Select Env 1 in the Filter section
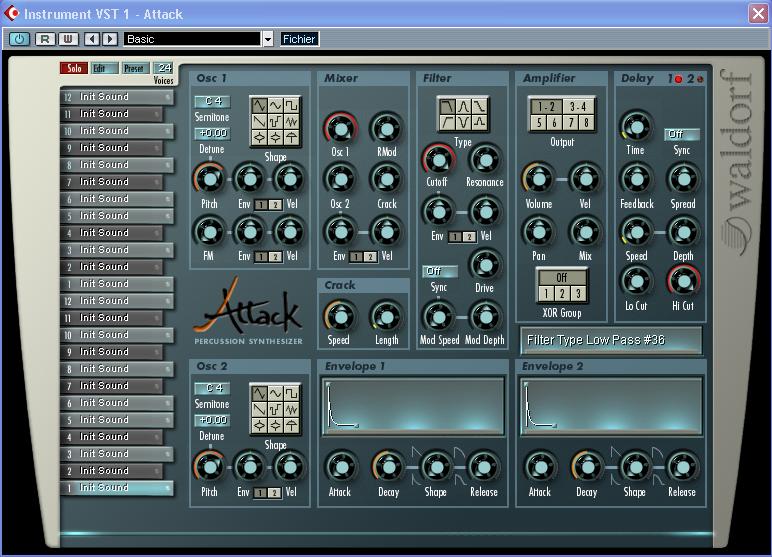This screenshot has width=772, height=557. click(x=455, y=237)
